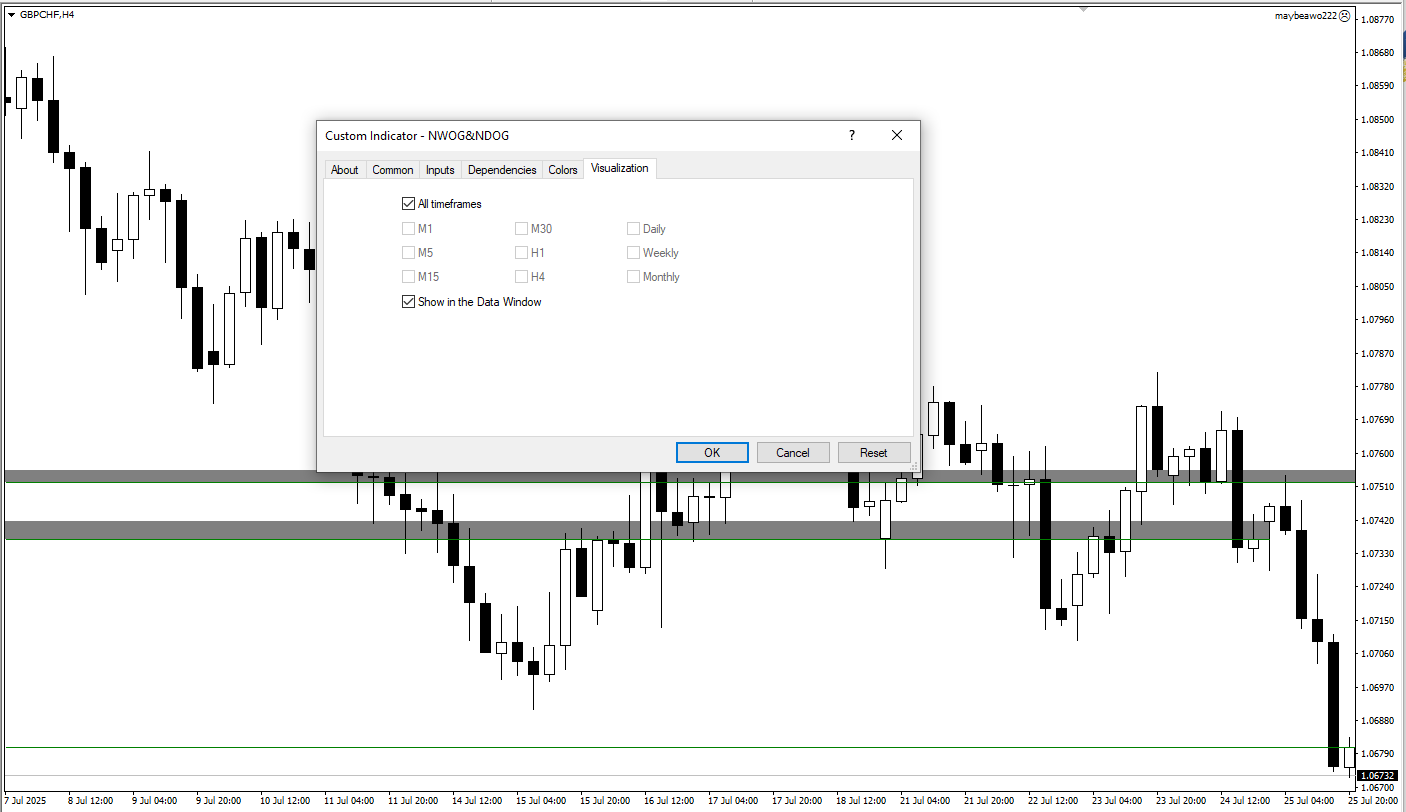Viewport: 1406px width, 812px height.
Task: Click the 1.07060 price axis label
Action: tap(1378, 654)
